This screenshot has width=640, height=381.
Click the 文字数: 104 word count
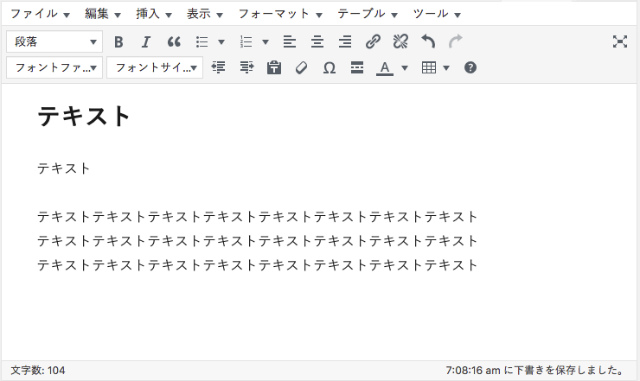[x=38, y=370]
